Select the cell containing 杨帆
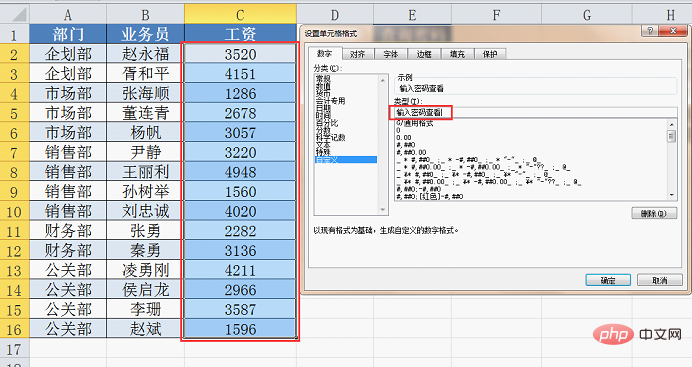Viewport: 692px width, 367px height. click(145, 132)
